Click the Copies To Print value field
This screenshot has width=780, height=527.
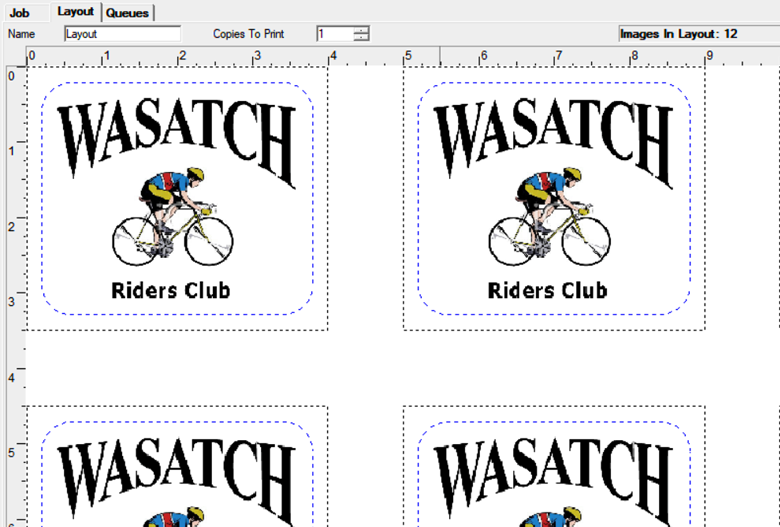[335, 34]
